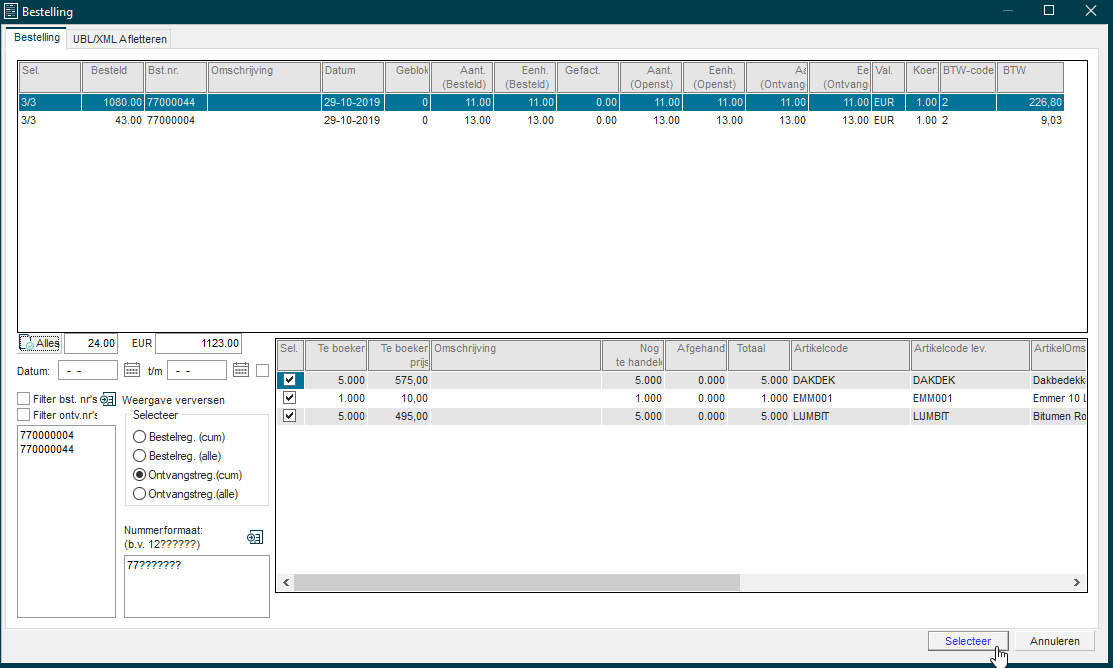Click the Annuleren button
1113x668 pixels.
(1054, 641)
